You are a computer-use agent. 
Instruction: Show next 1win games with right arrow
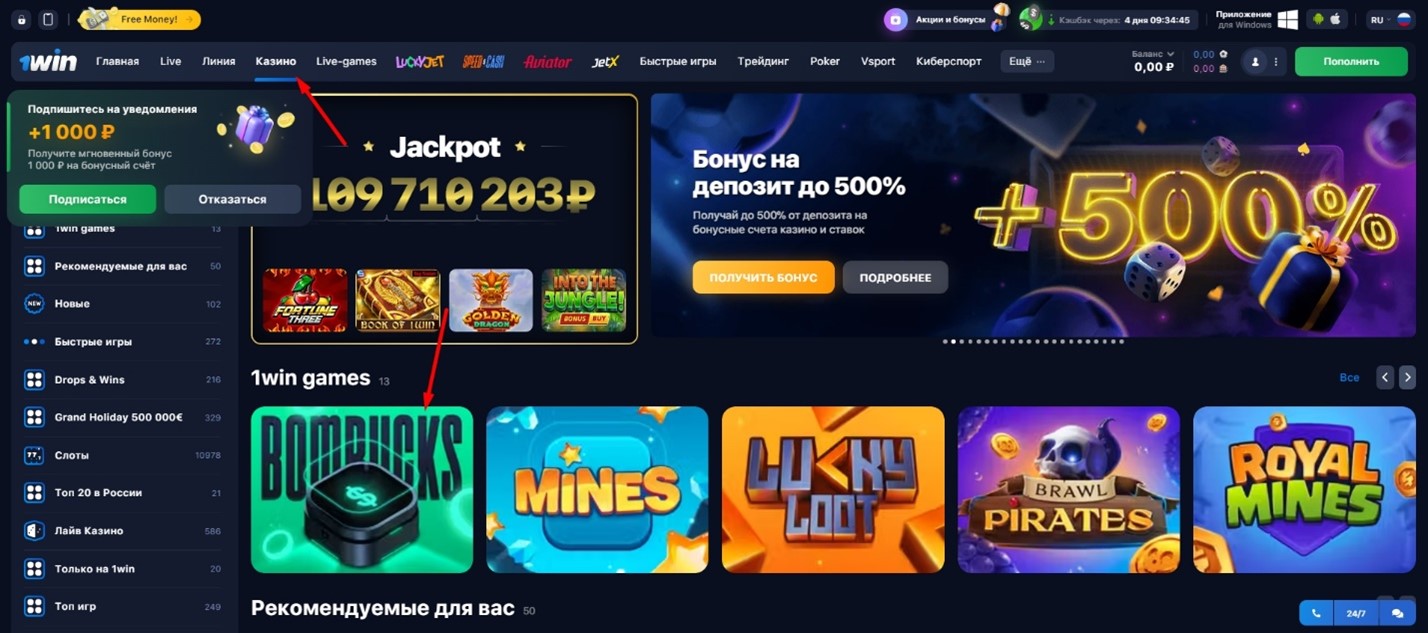[x=1407, y=377]
